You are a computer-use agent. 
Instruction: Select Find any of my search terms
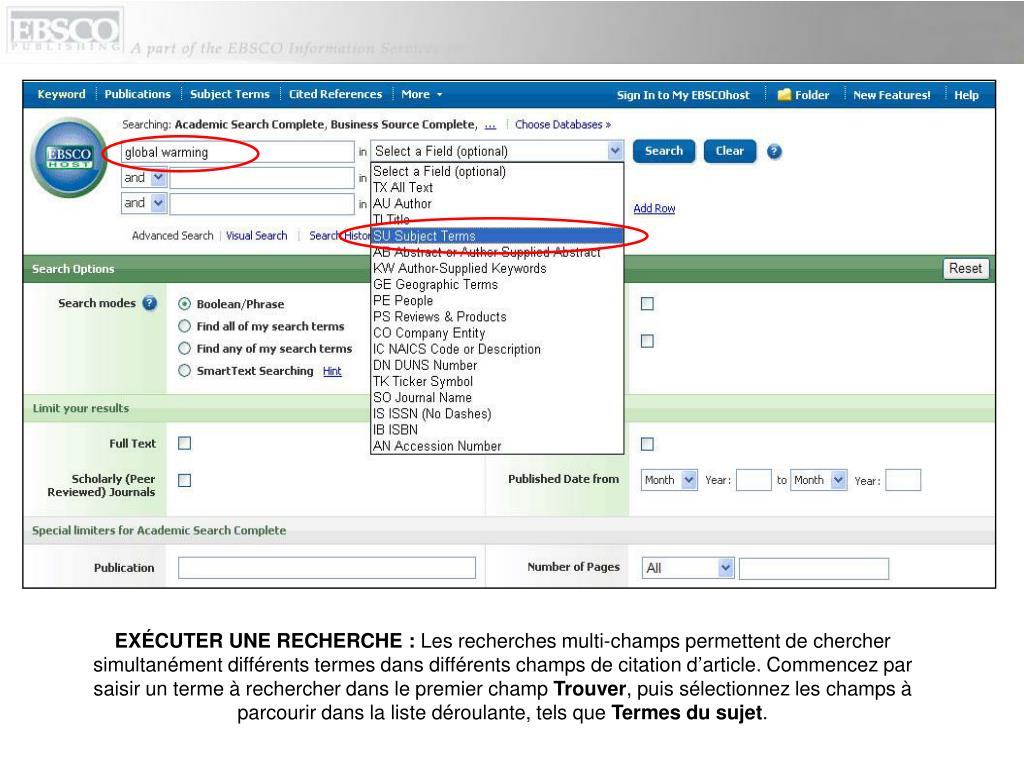(x=185, y=348)
